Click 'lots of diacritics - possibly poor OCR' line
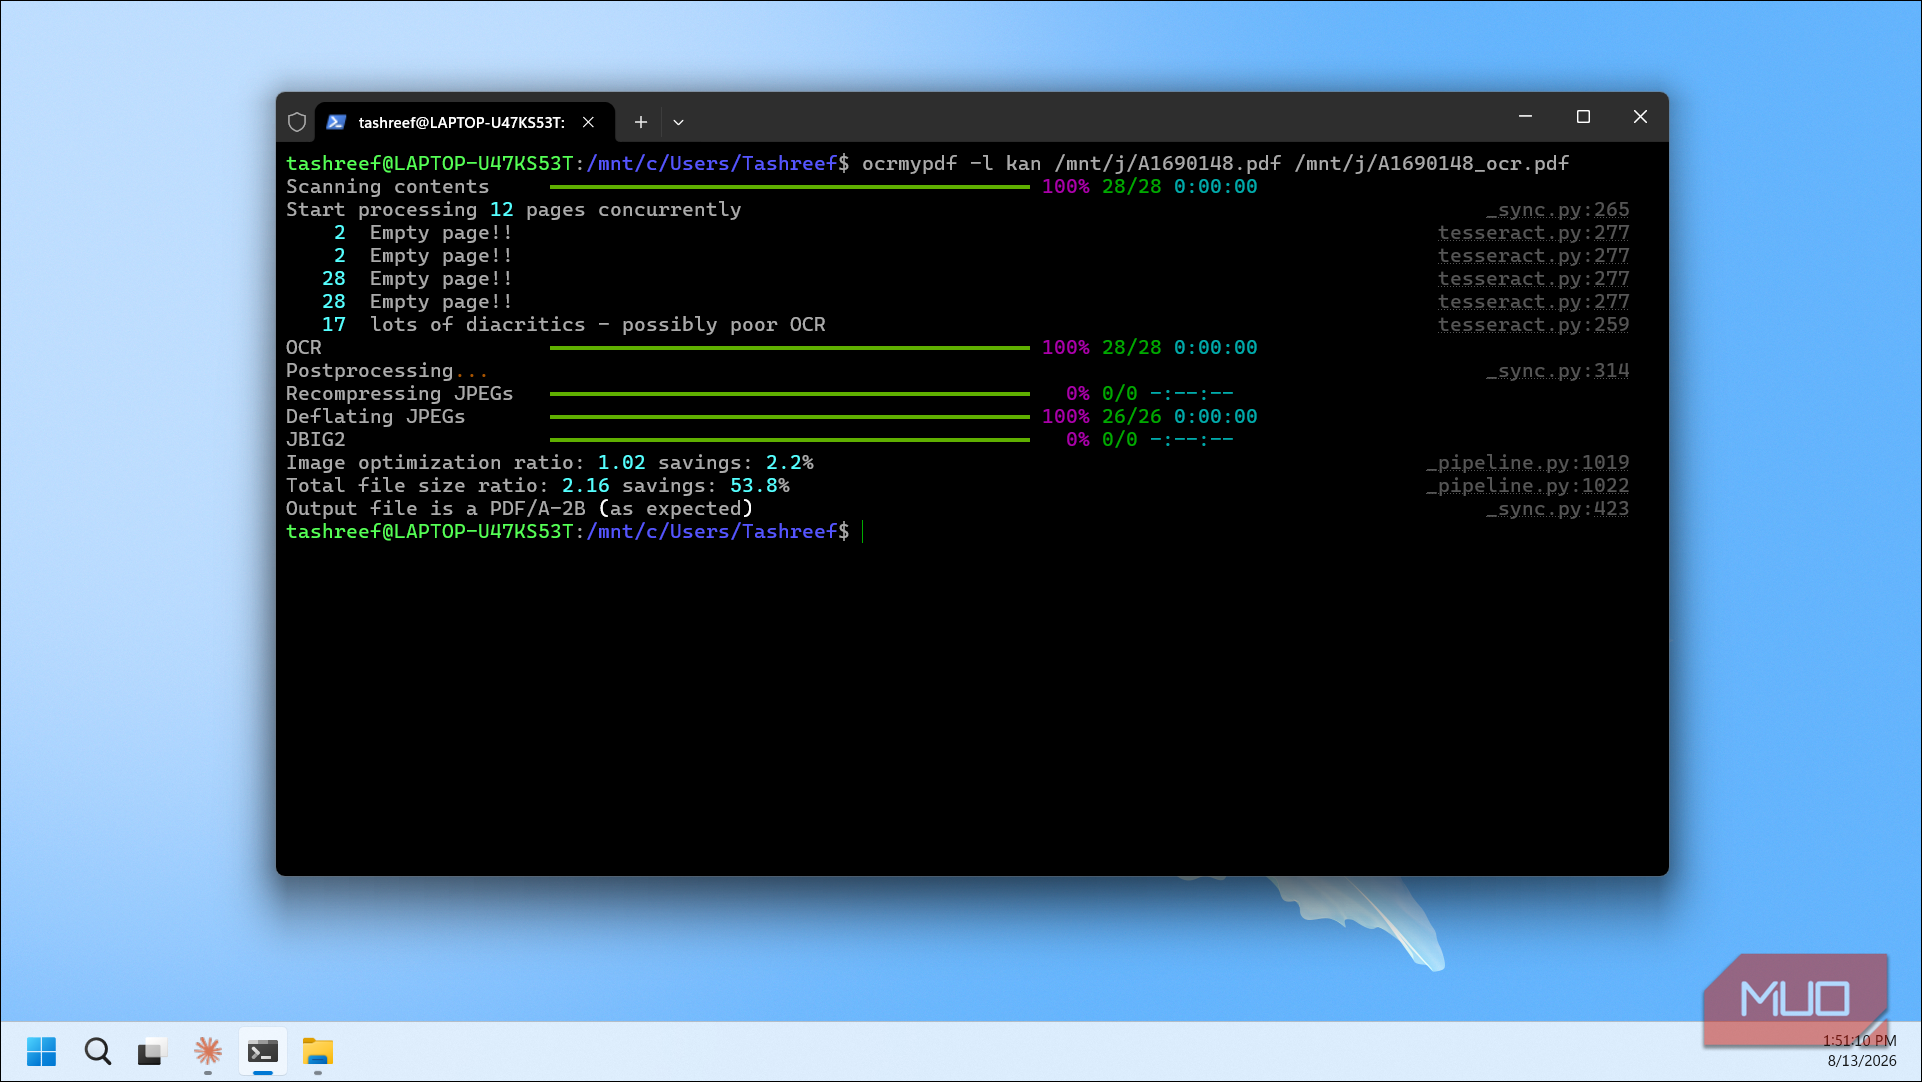Screen dimensions: 1922x1082 [x=598, y=325]
